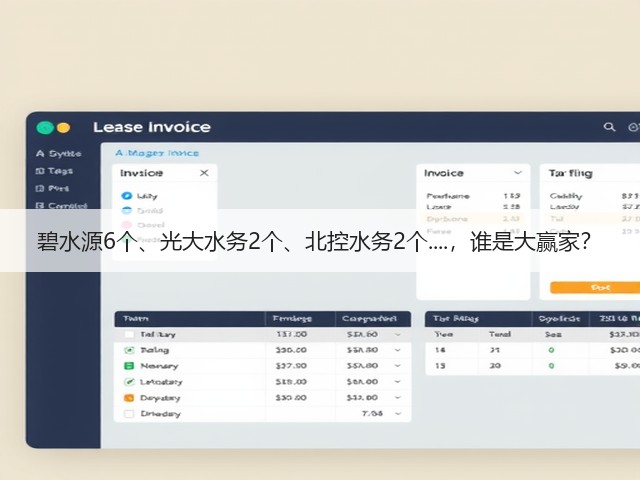Image resolution: width=640 pixels, height=480 pixels.
Task: Expand the chevron on the $27.00 row
Action: 398,366
